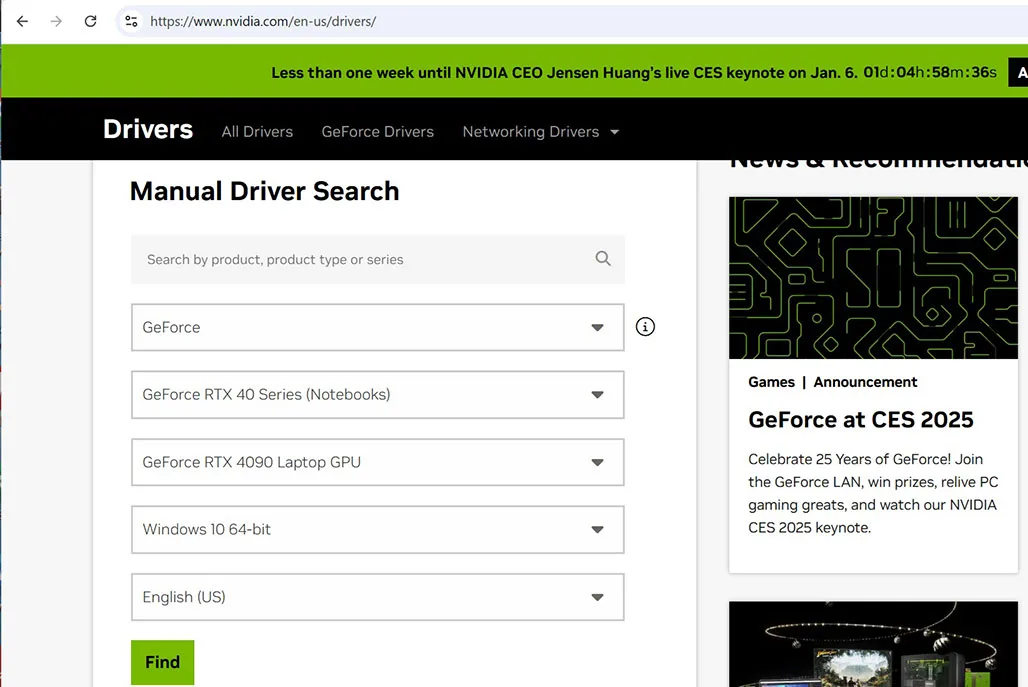The height and width of the screenshot is (687, 1028).
Task: Click the Games category label
Action: click(x=772, y=382)
